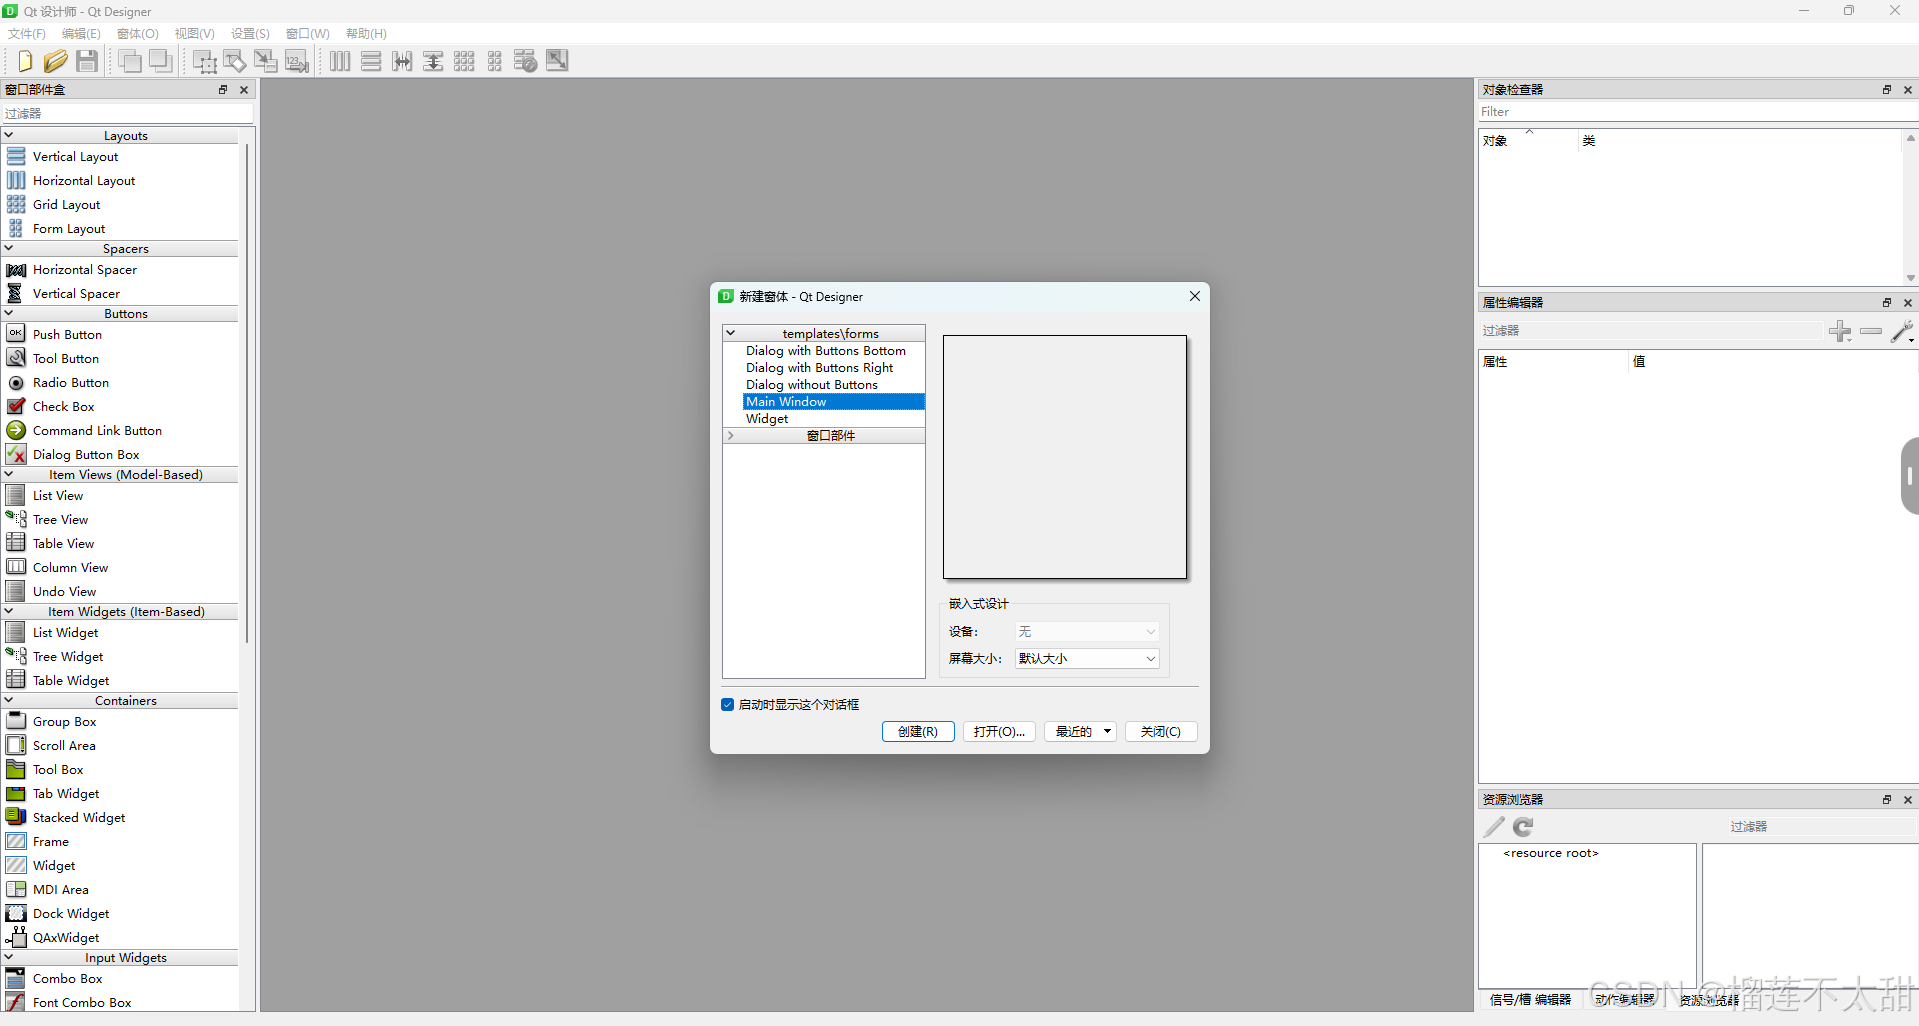Collapse the Item Widgets (Item-Based) category

pos(9,611)
